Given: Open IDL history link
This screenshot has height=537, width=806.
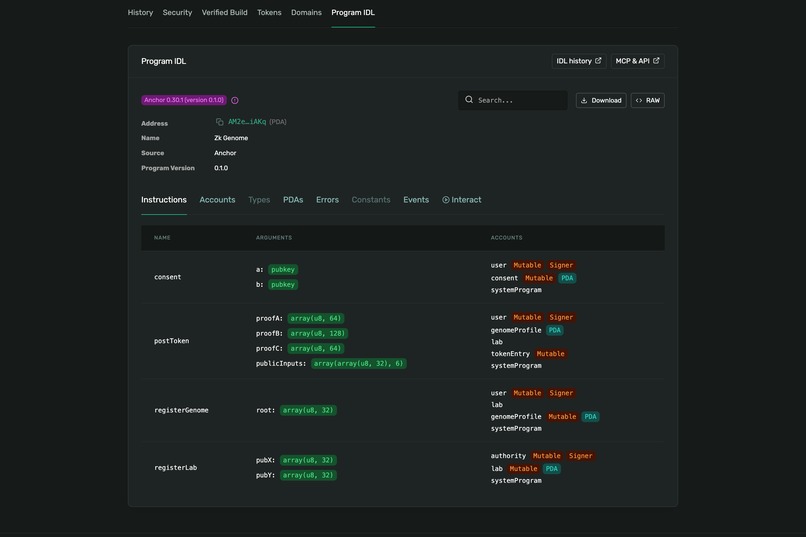Looking at the screenshot, I should click(579, 61).
